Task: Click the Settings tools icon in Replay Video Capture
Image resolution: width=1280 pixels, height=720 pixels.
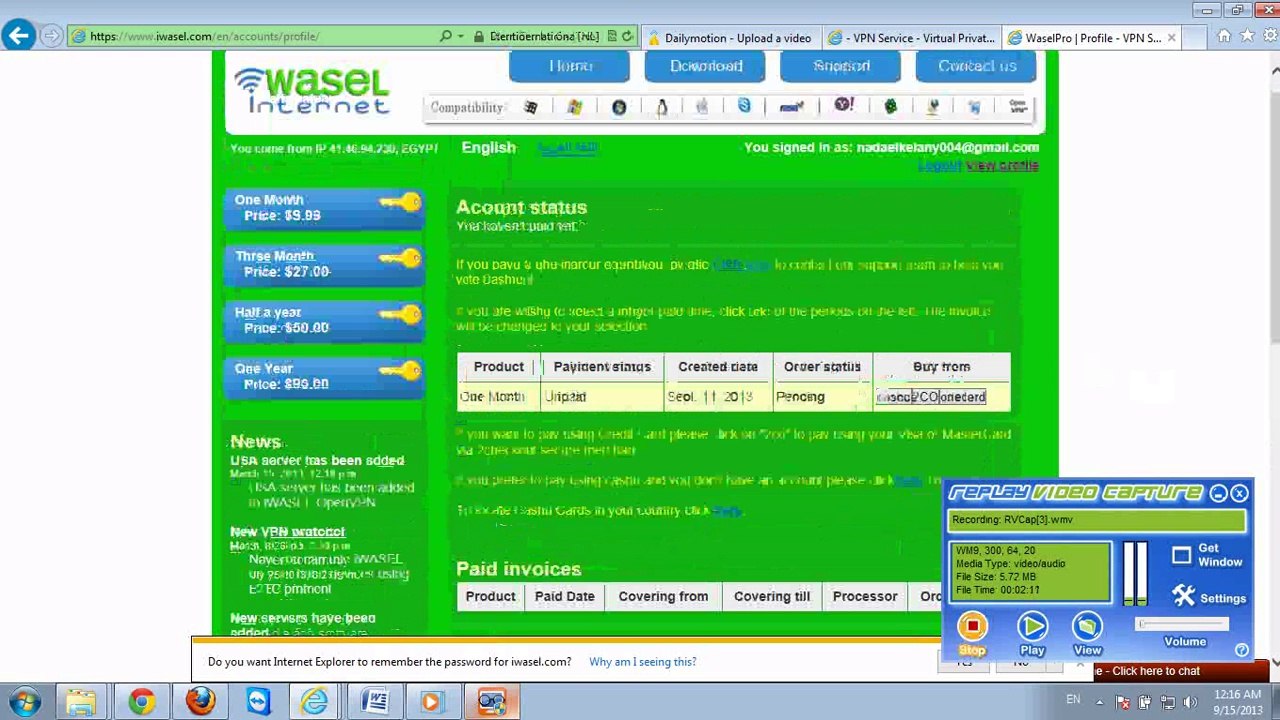Action: [x=1183, y=597]
